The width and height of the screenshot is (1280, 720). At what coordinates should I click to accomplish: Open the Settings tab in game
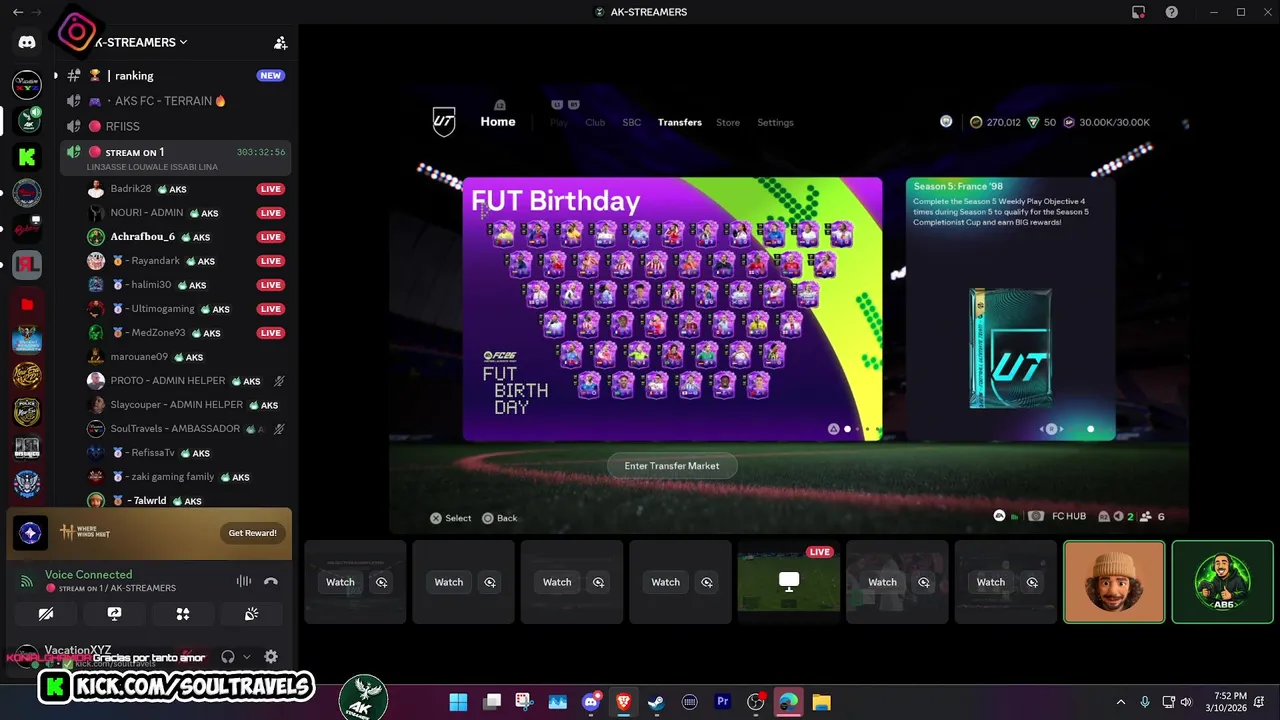click(x=775, y=122)
